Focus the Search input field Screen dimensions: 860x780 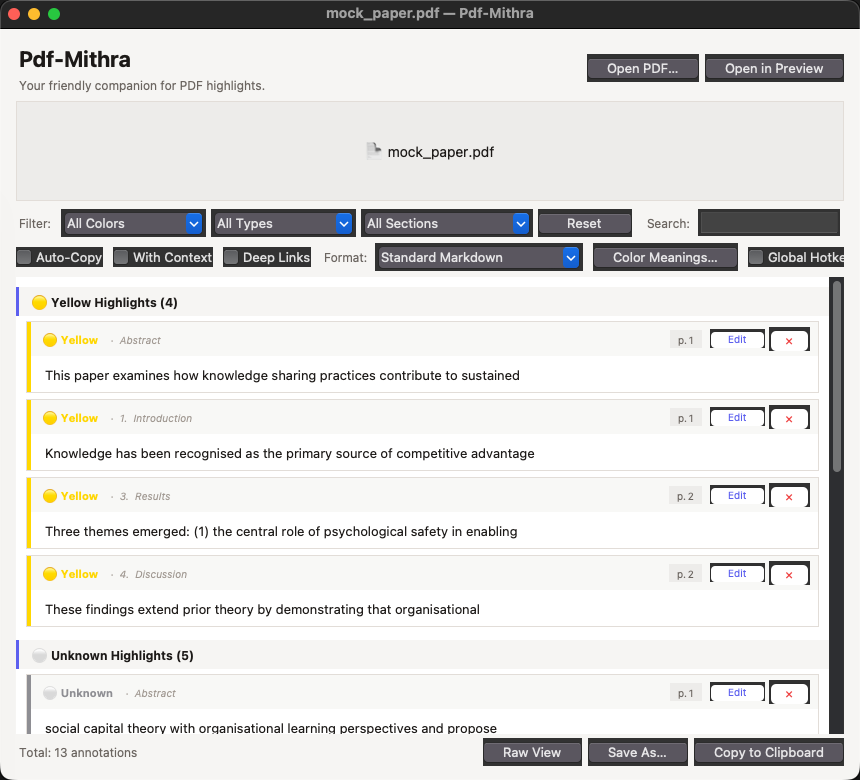[769, 223]
